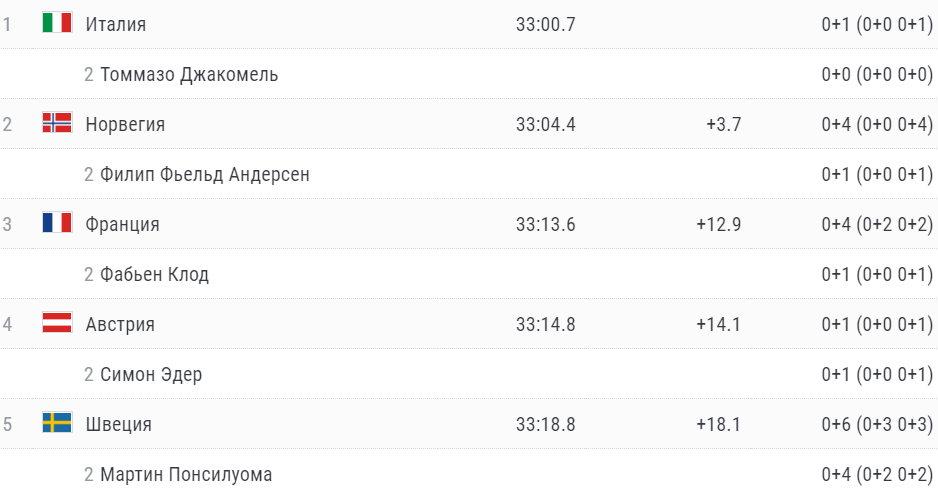Open athlete Мартин Понсилуома

(x=186, y=474)
